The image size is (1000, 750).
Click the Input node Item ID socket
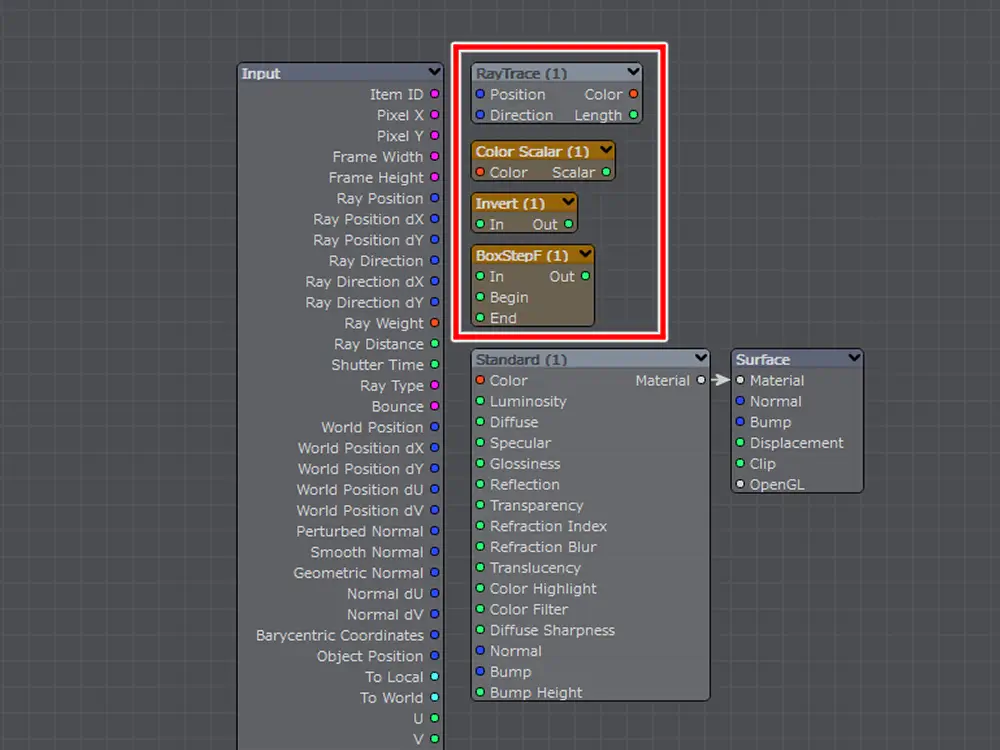(x=434, y=94)
